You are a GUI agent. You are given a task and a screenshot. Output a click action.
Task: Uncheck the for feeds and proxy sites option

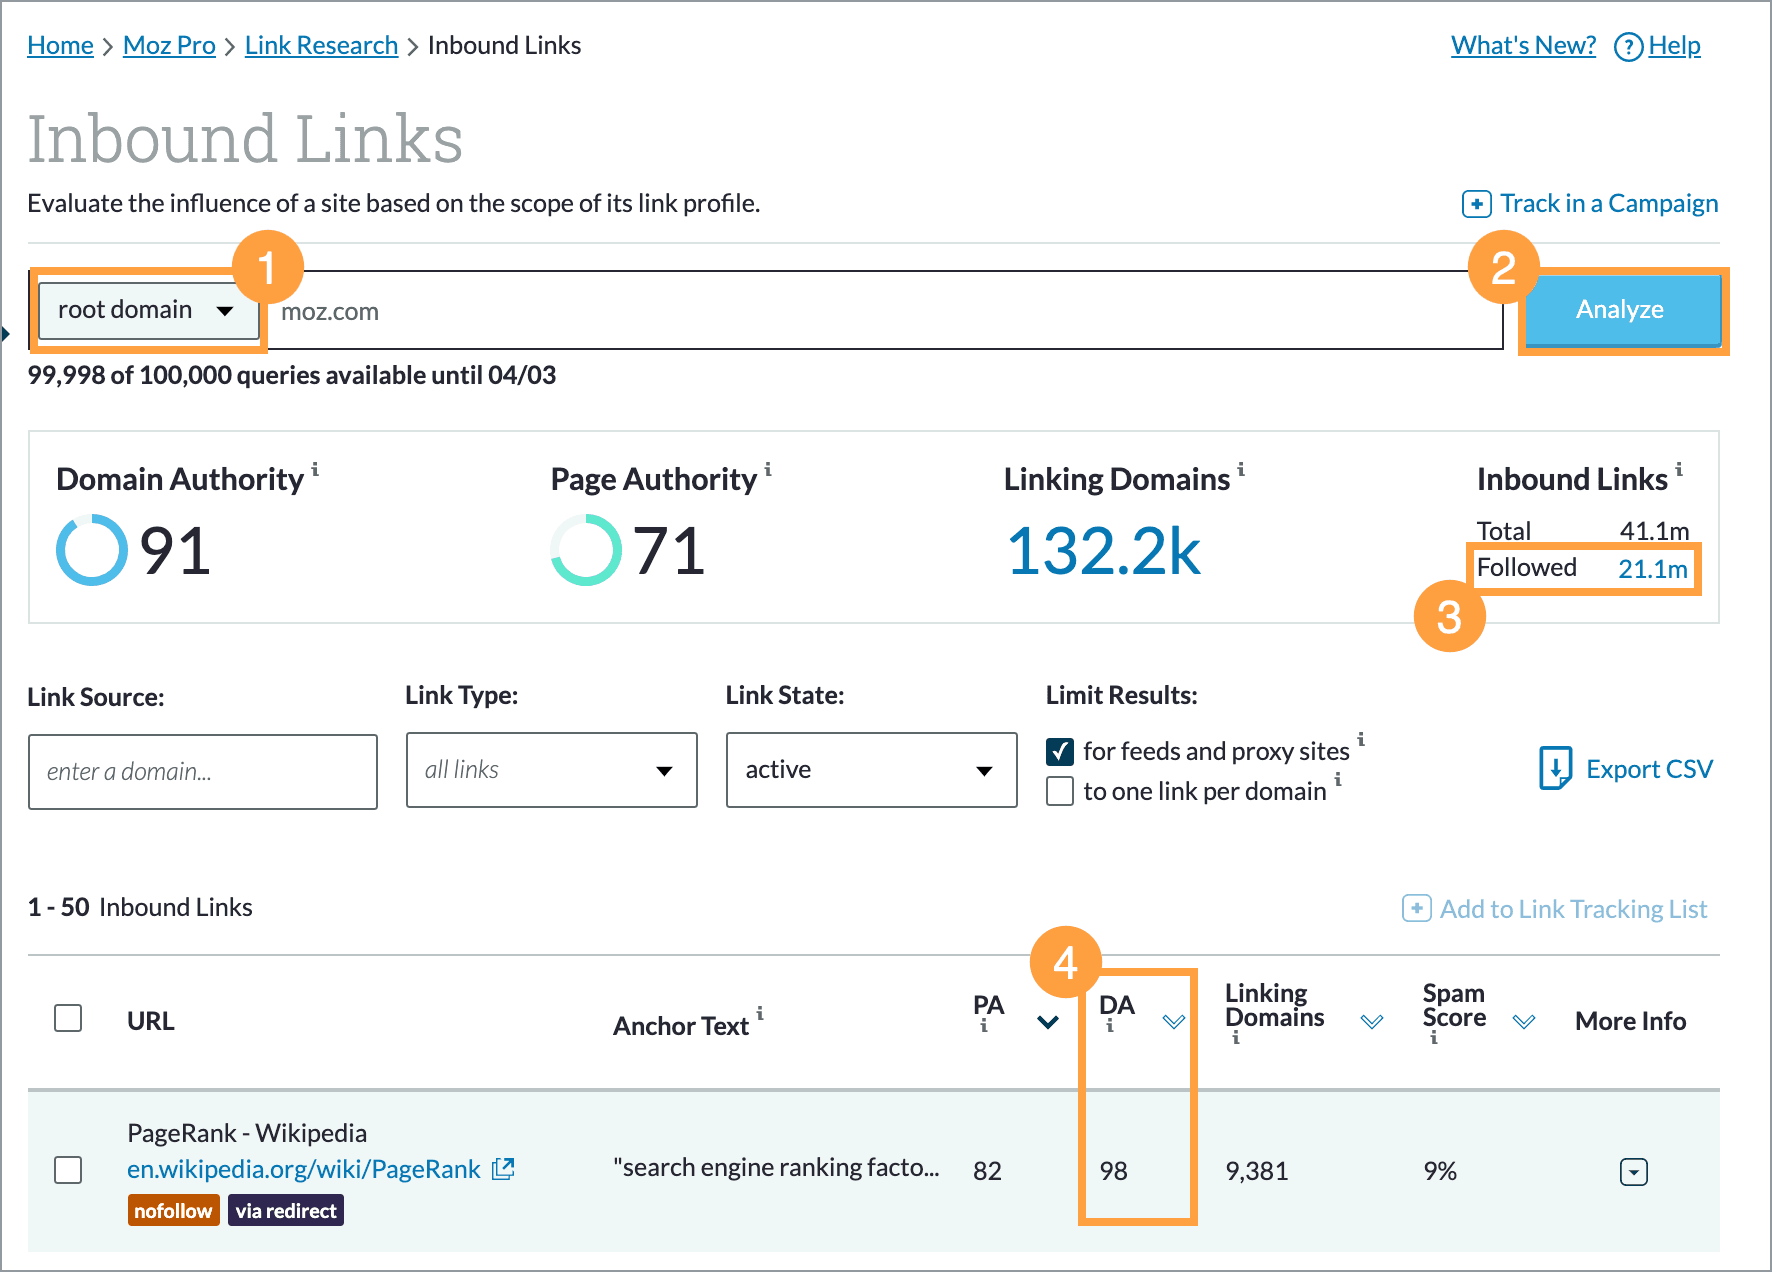(1059, 751)
